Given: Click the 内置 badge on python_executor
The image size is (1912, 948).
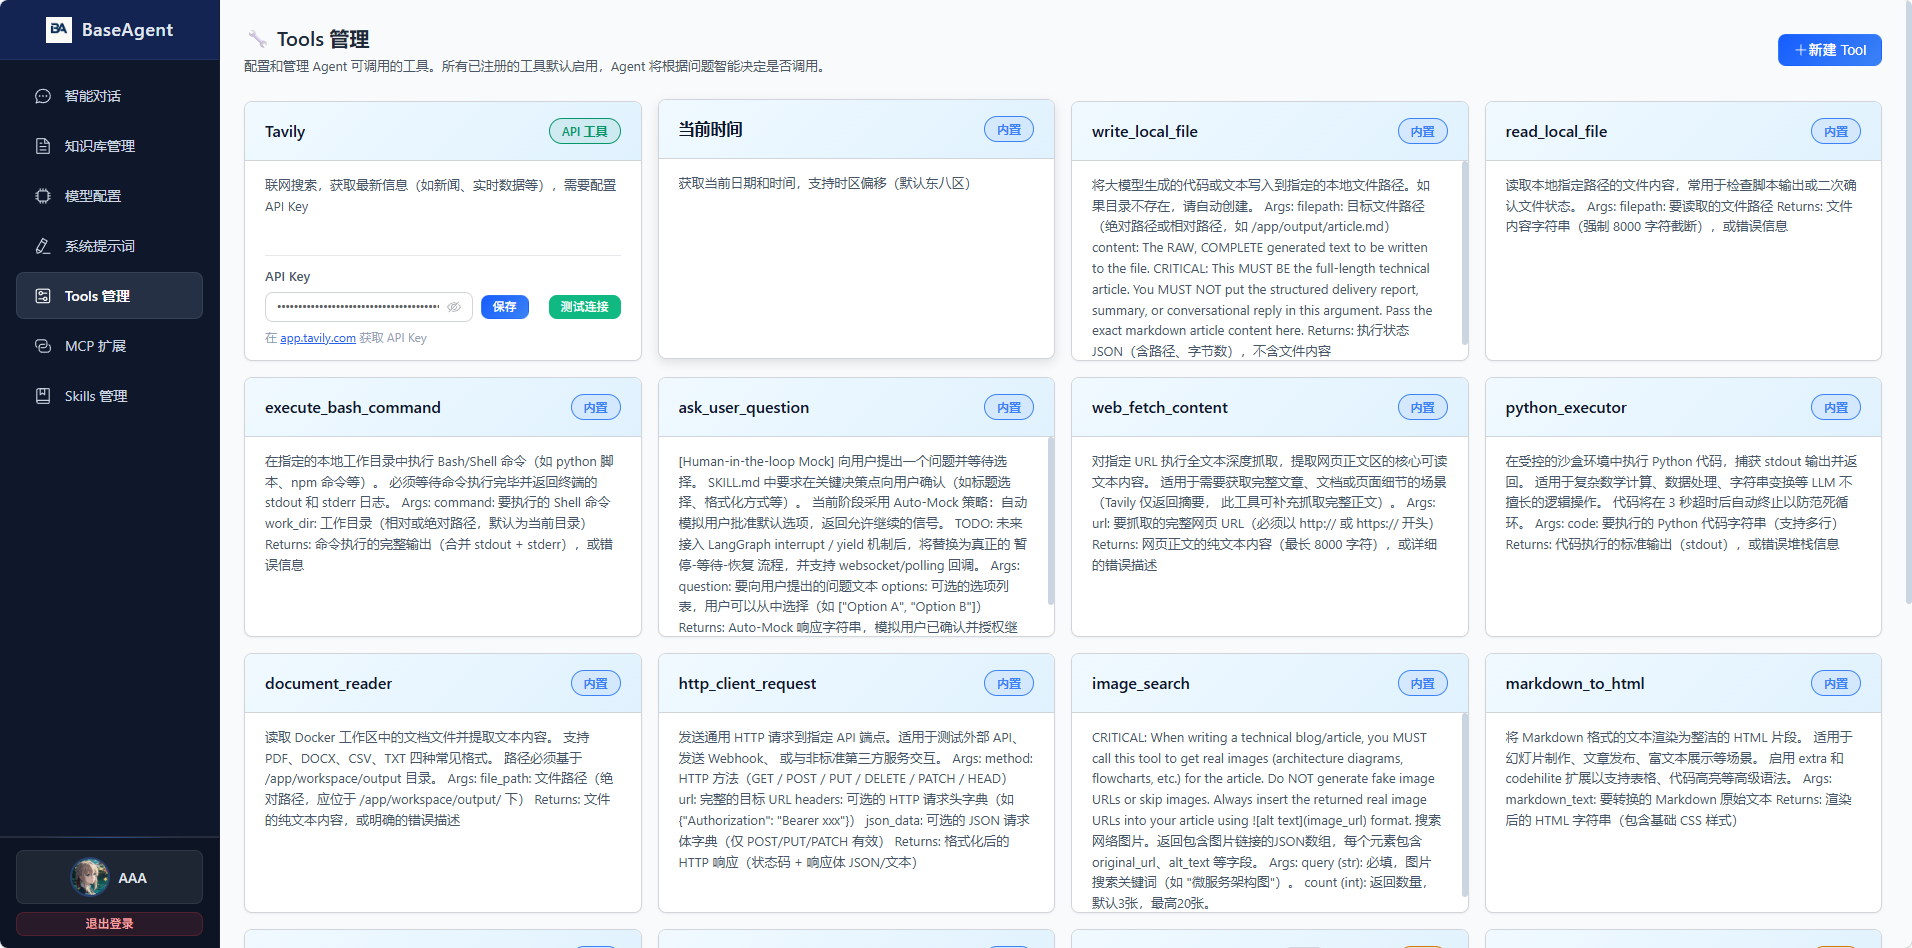Looking at the screenshot, I should pos(1836,407).
